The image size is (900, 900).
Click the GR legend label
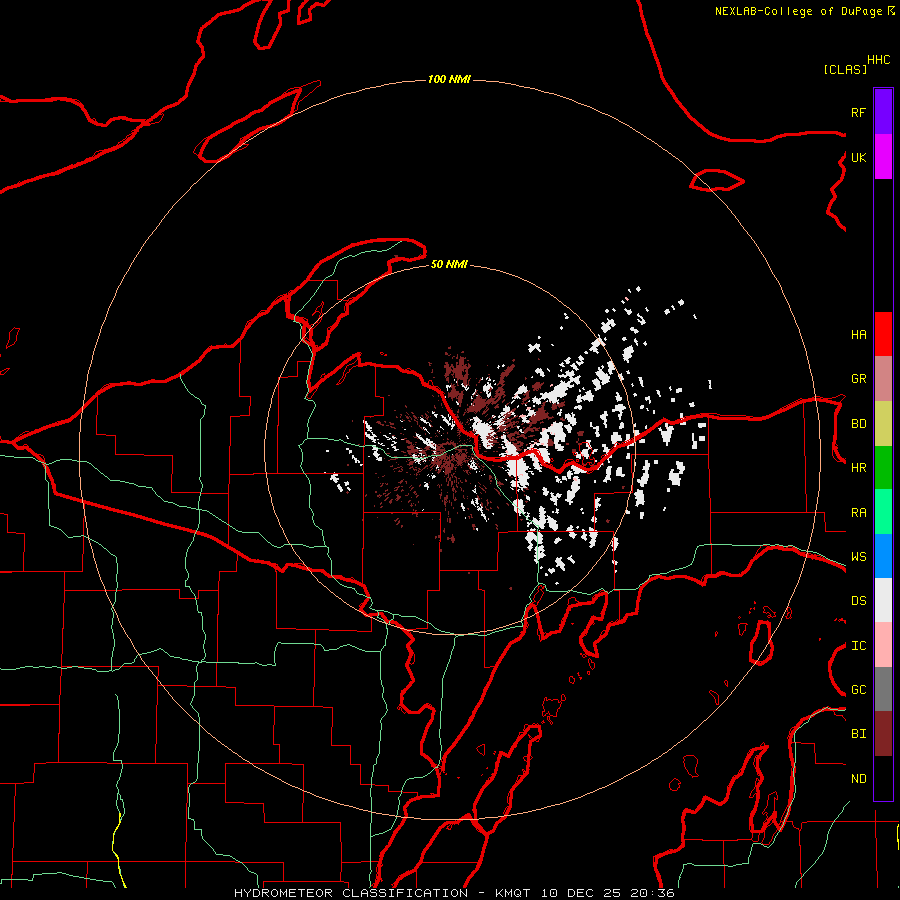tap(858, 379)
